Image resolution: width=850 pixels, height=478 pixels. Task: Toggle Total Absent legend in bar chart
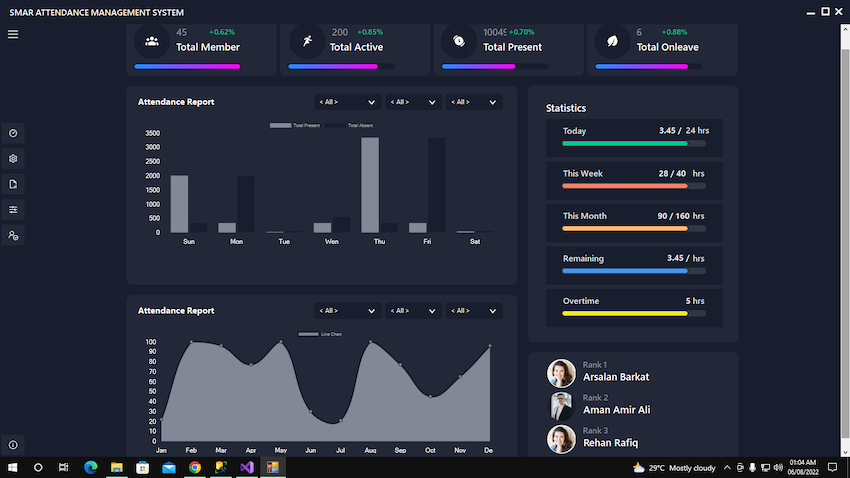click(x=349, y=125)
